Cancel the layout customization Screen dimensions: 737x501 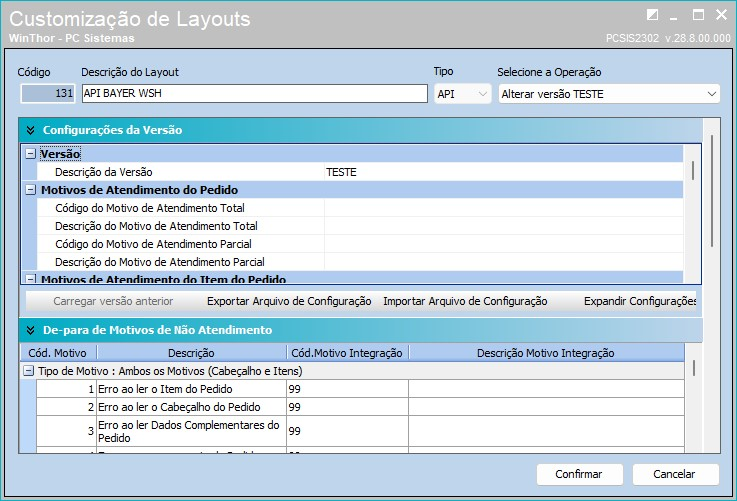[675, 474]
